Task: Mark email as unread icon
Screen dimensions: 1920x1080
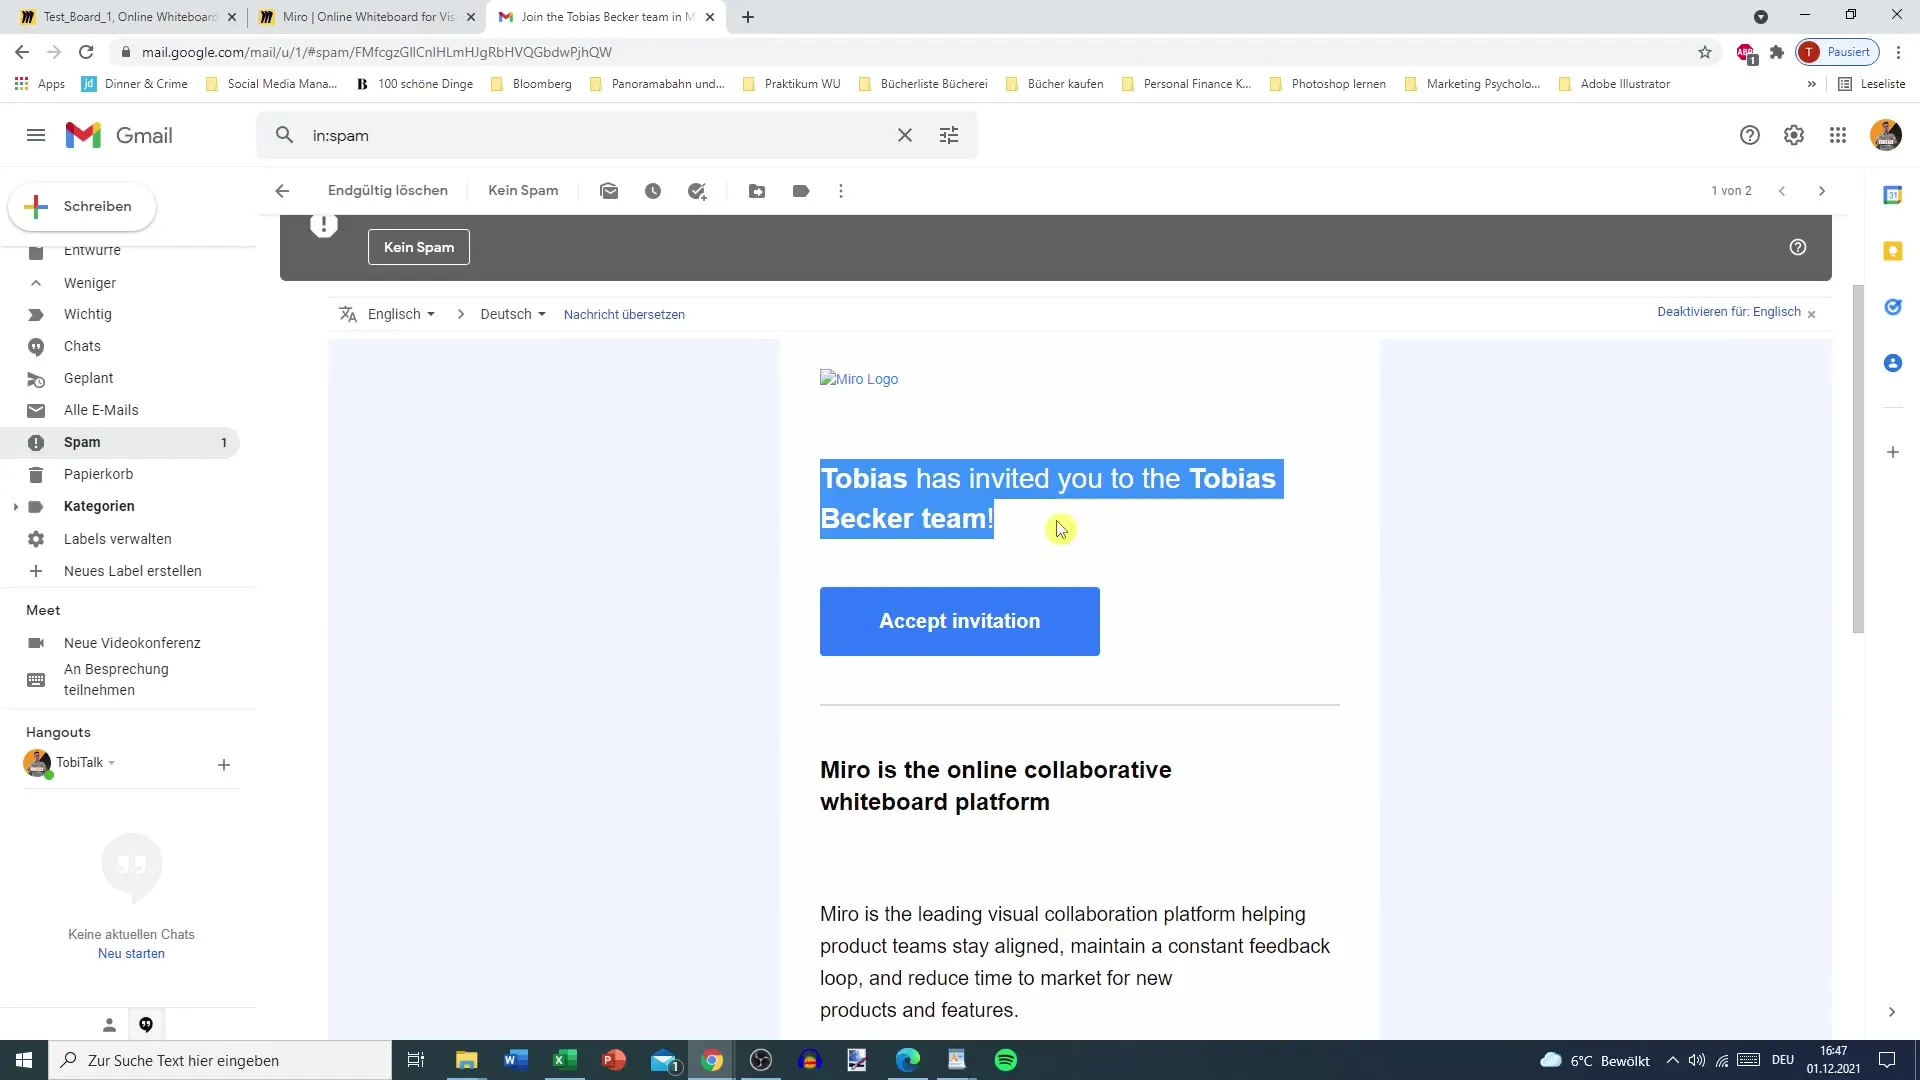Action: click(609, 191)
